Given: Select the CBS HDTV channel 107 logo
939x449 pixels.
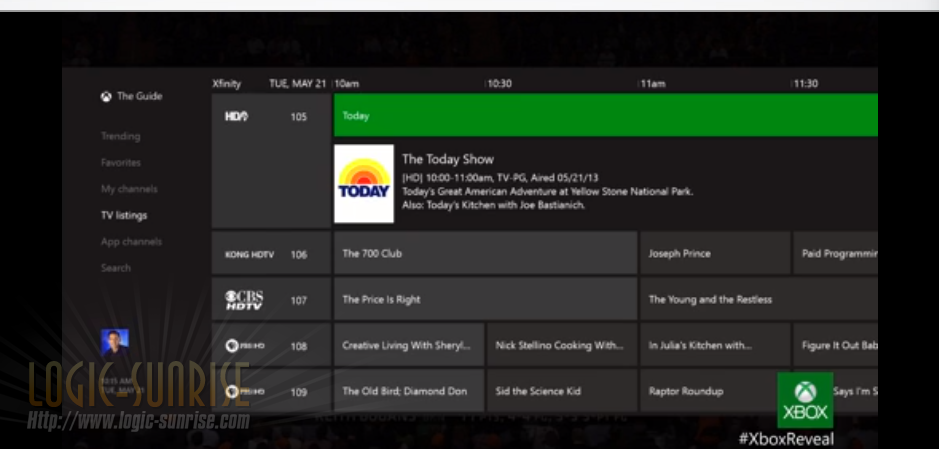Looking at the screenshot, I should point(243,299).
